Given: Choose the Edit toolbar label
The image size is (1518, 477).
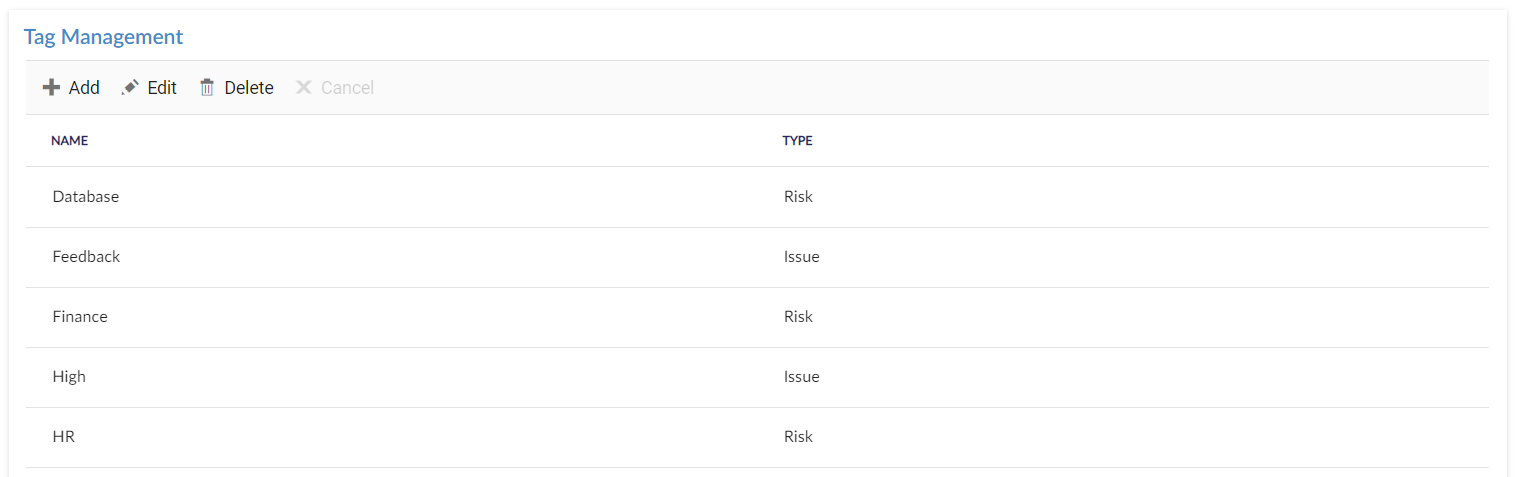Looking at the screenshot, I should [162, 88].
